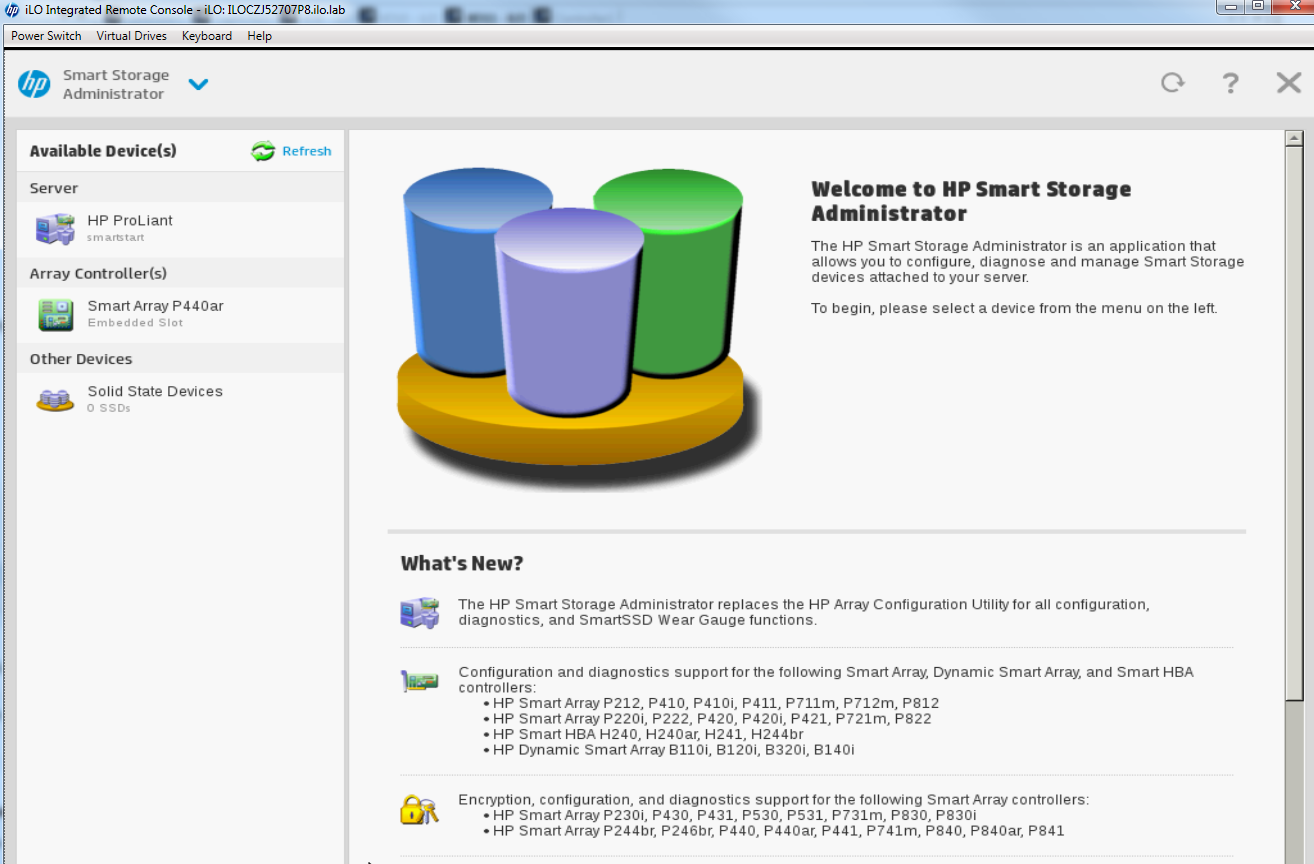
Task: Click the server icon beside replaces Array Configuration text
Action: click(x=419, y=612)
